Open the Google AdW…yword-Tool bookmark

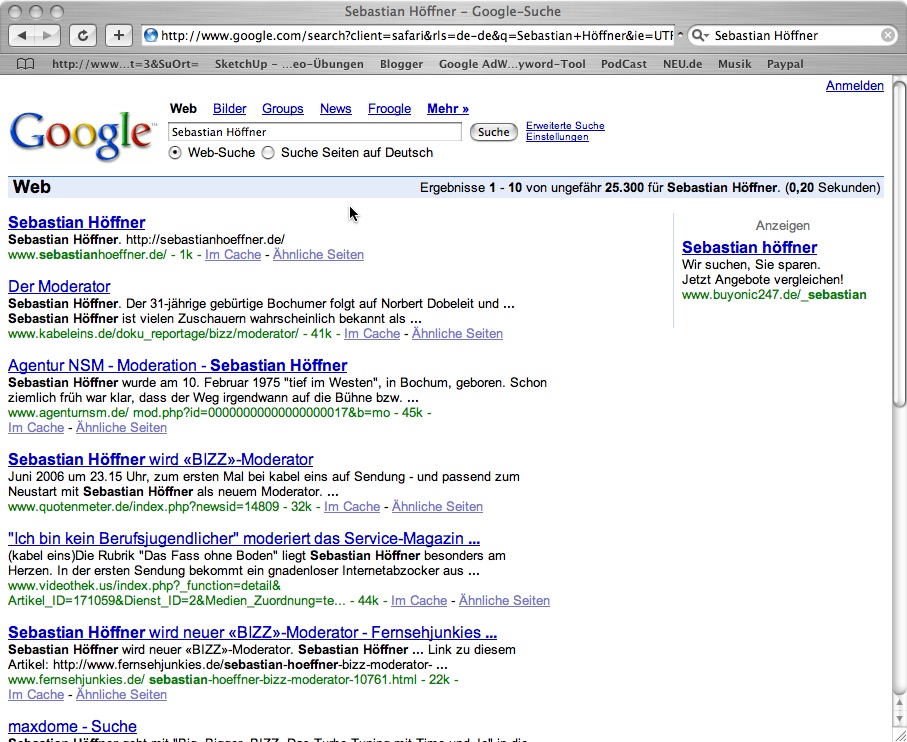point(512,64)
